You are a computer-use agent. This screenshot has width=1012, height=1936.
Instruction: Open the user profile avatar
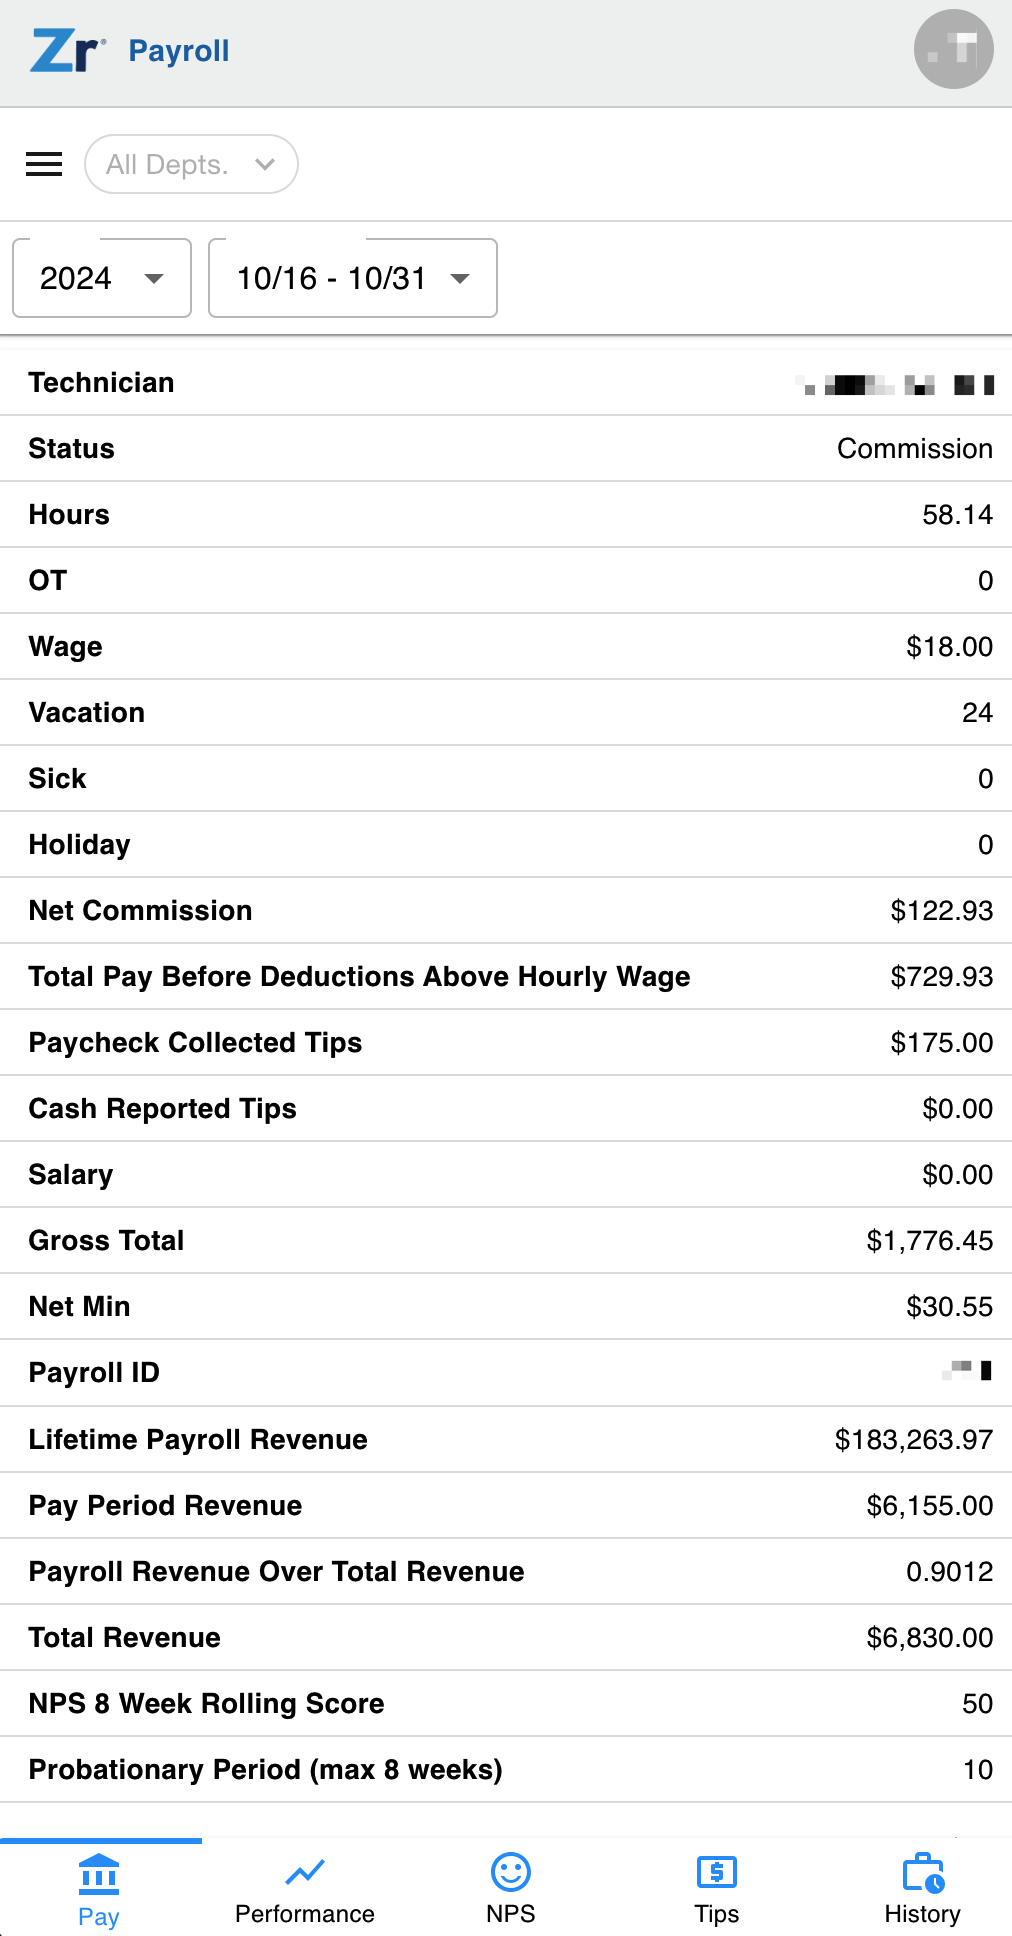coord(953,50)
